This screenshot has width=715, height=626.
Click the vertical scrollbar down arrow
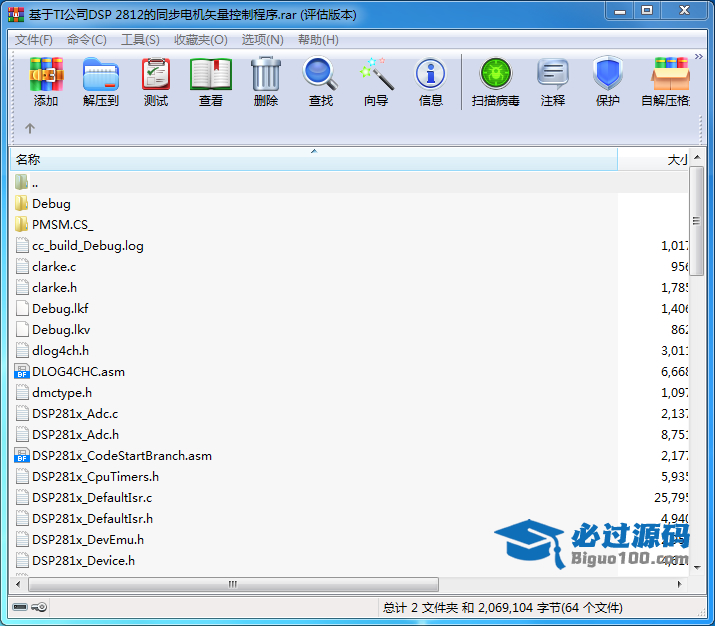[x=697, y=568]
